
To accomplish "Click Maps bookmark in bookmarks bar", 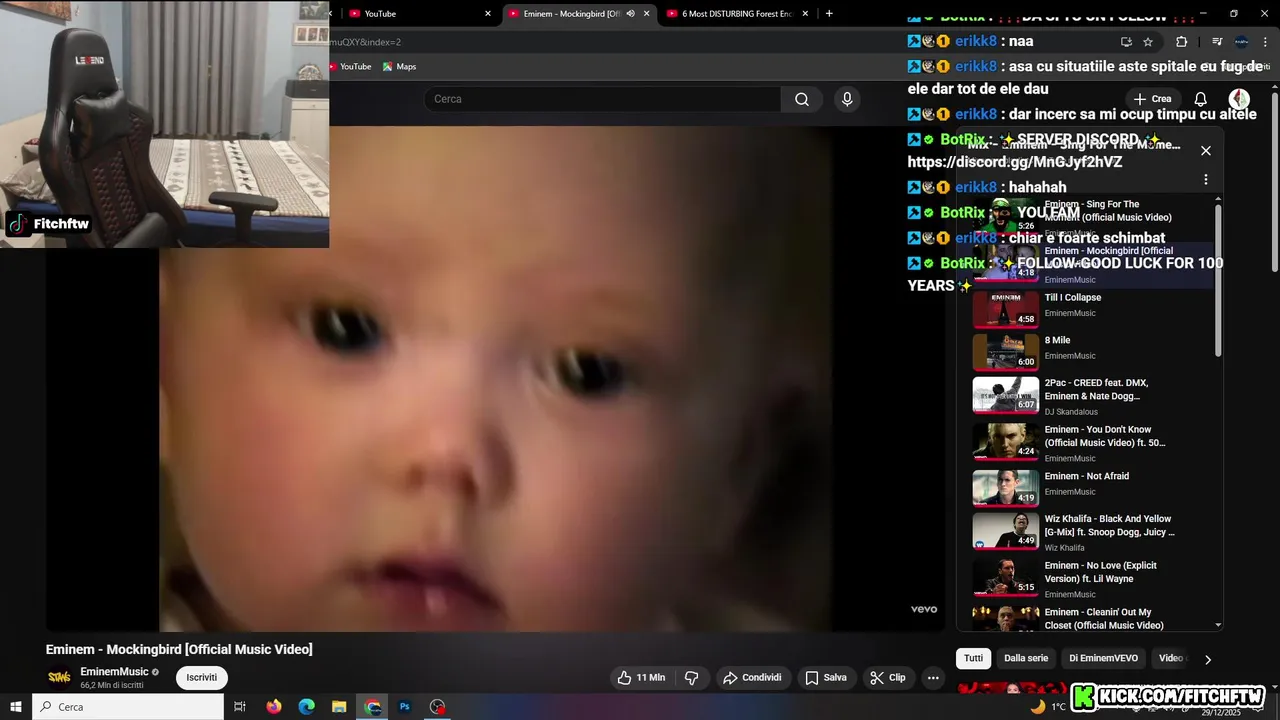I will 398,66.
